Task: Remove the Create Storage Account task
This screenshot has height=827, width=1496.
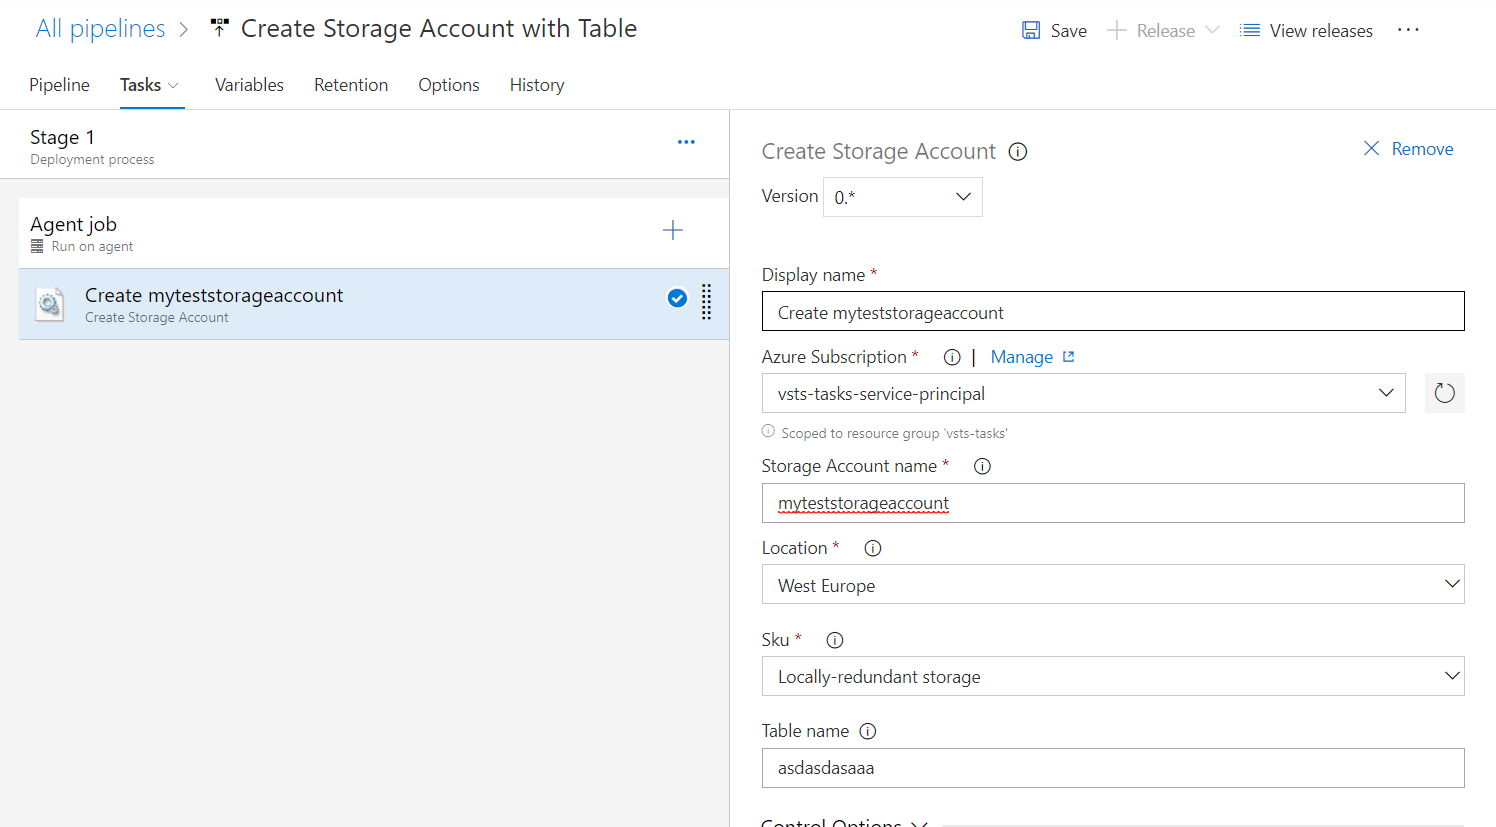Action: pyautogui.click(x=1408, y=149)
